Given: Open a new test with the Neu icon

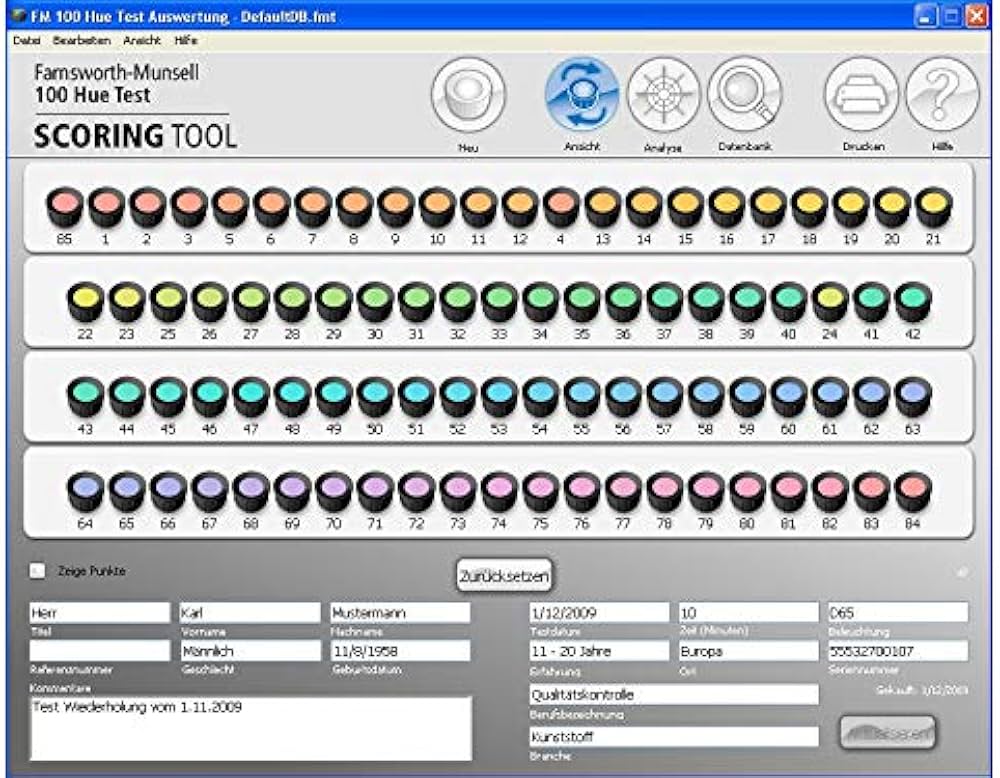Looking at the screenshot, I should [x=466, y=95].
